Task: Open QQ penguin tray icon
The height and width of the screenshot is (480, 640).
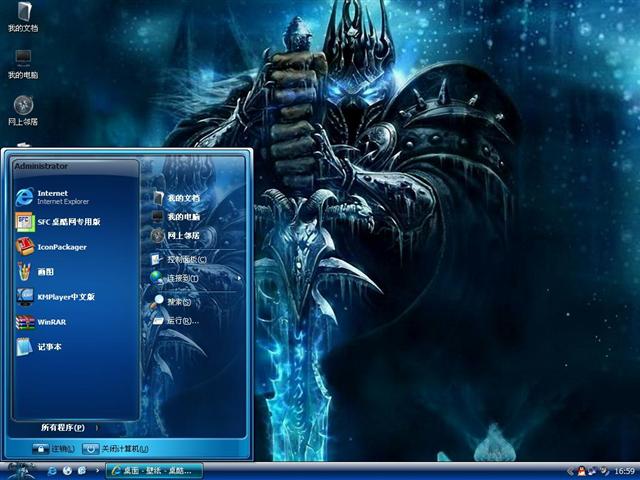Action: tap(581, 471)
